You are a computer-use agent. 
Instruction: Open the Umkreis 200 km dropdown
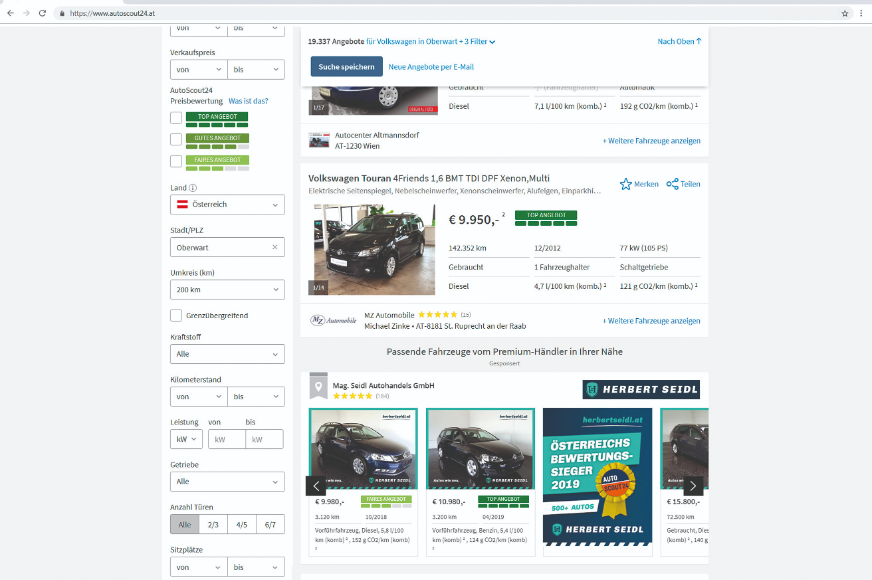[227, 289]
